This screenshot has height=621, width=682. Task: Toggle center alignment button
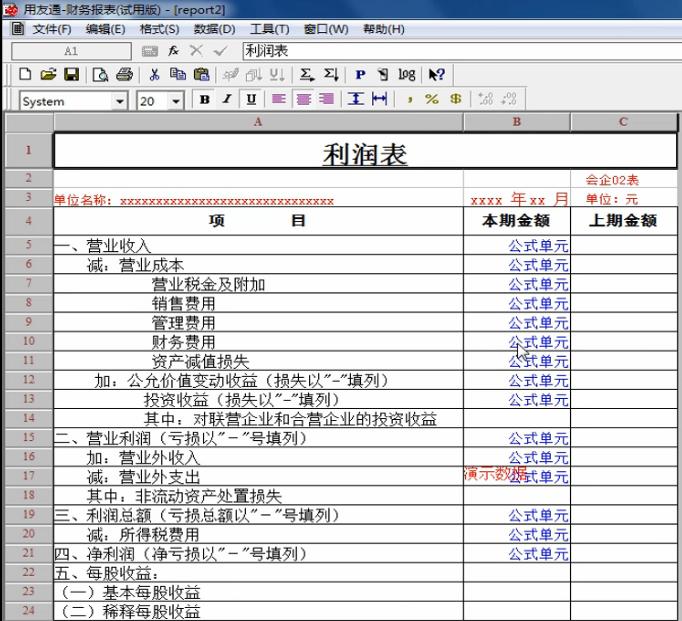(x=304, y=100)
